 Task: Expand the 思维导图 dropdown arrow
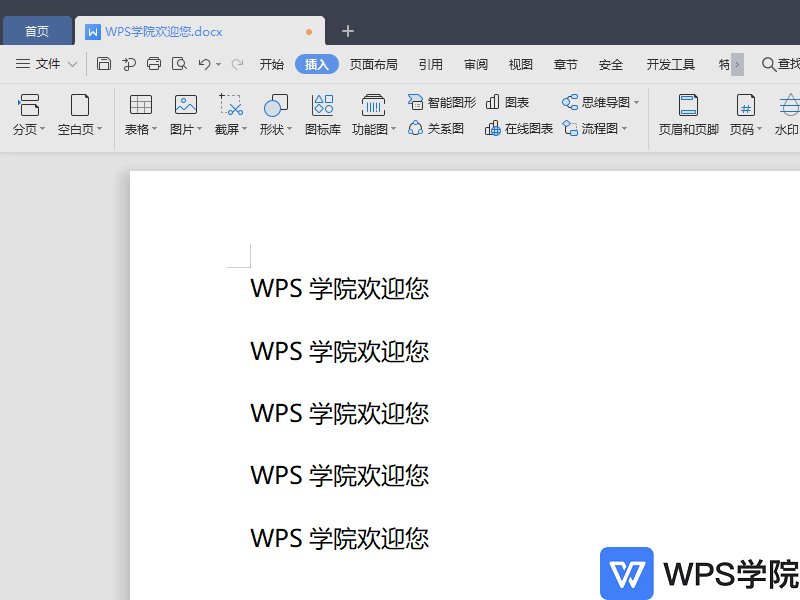(x=636, y=103)
